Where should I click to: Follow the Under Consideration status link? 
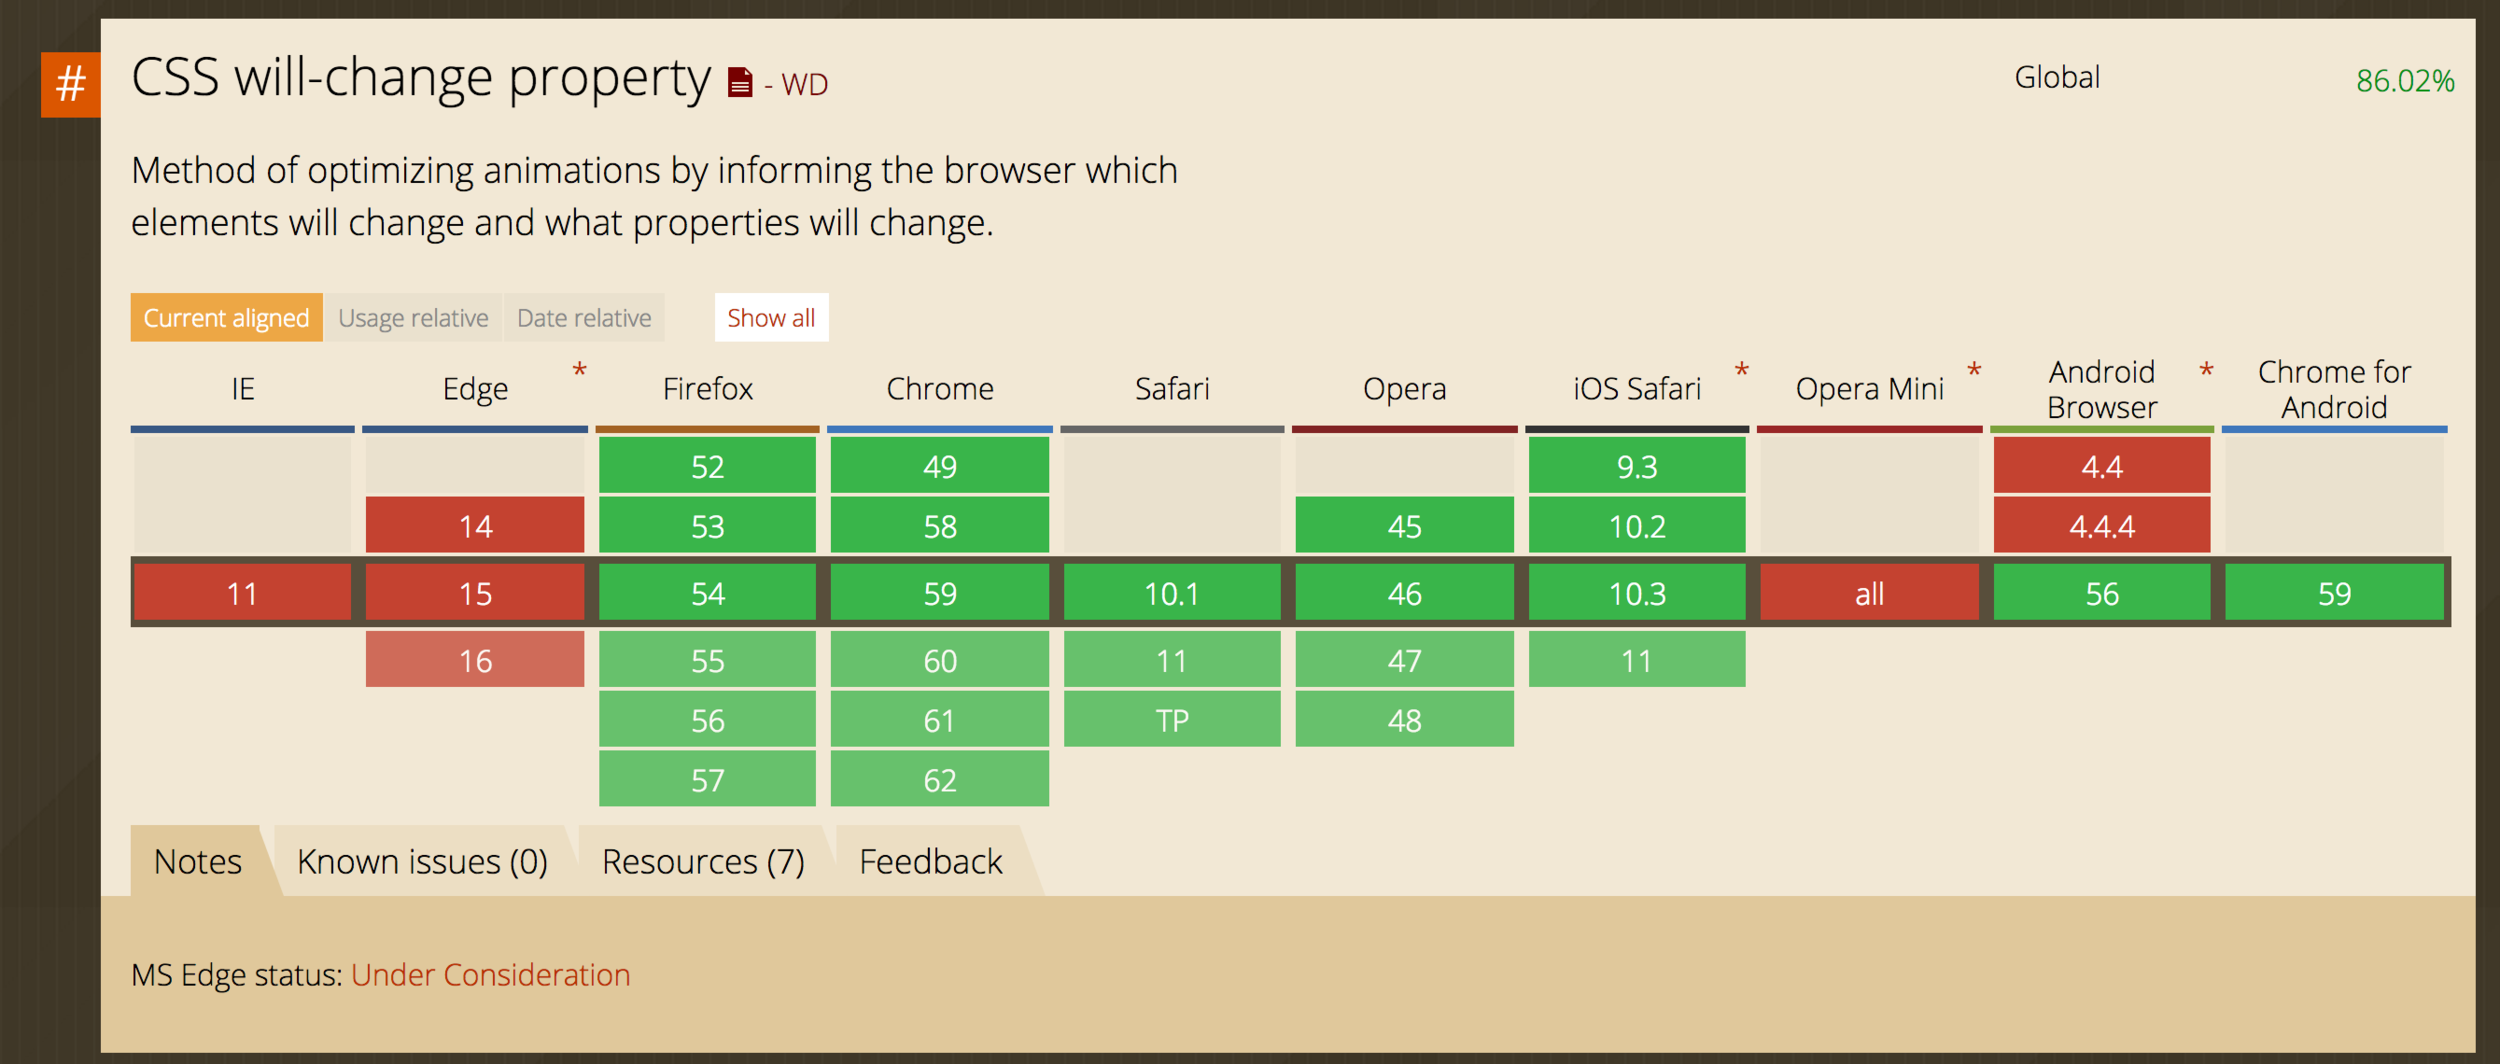(491, 974)
